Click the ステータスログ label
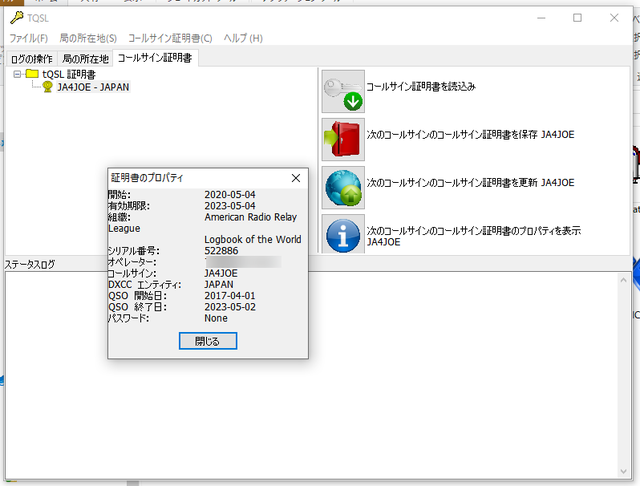 coord(30,265)
